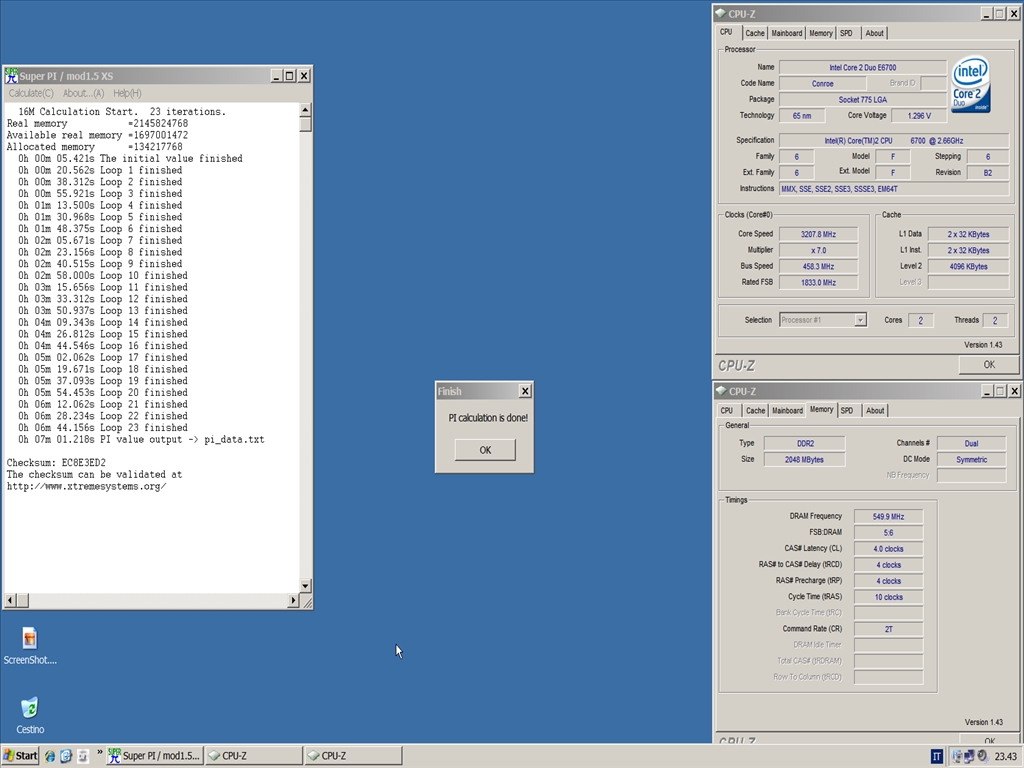Click the Level 2 cache value "4096 KBytes"
The height and width of the screenshot is (768, 1024).
tap(968, 266)
